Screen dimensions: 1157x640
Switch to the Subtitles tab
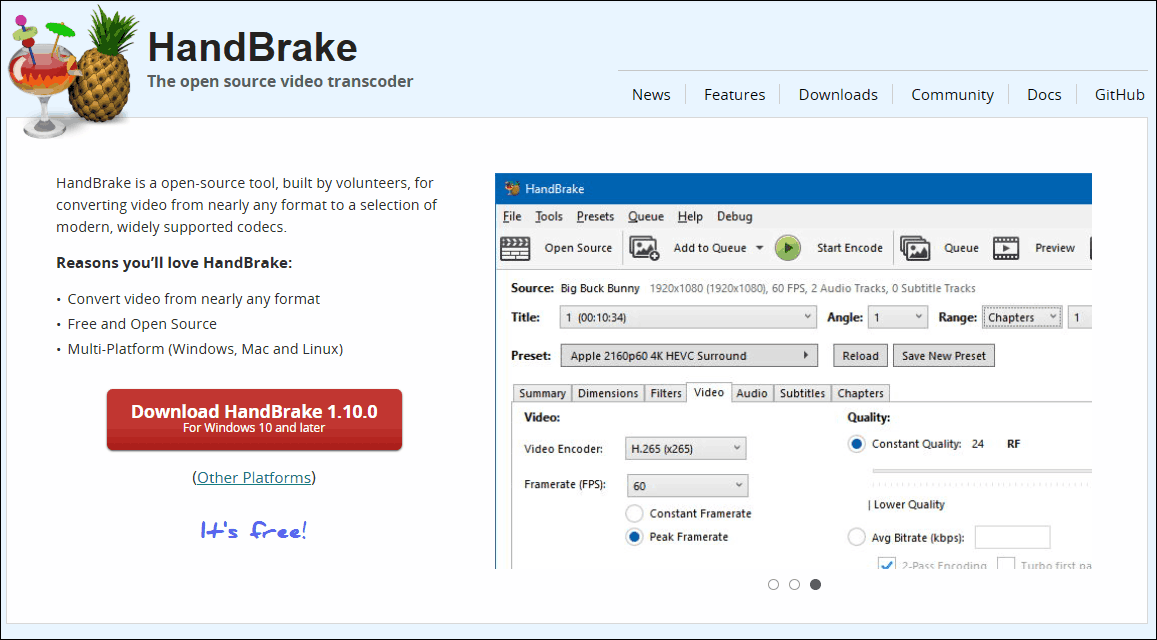click(802, 393)
